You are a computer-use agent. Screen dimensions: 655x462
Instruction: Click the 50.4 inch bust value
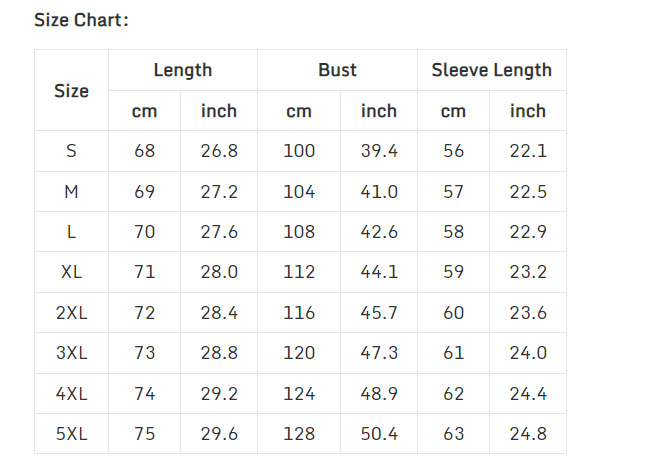pyautogui.click(x=379, y=434)
